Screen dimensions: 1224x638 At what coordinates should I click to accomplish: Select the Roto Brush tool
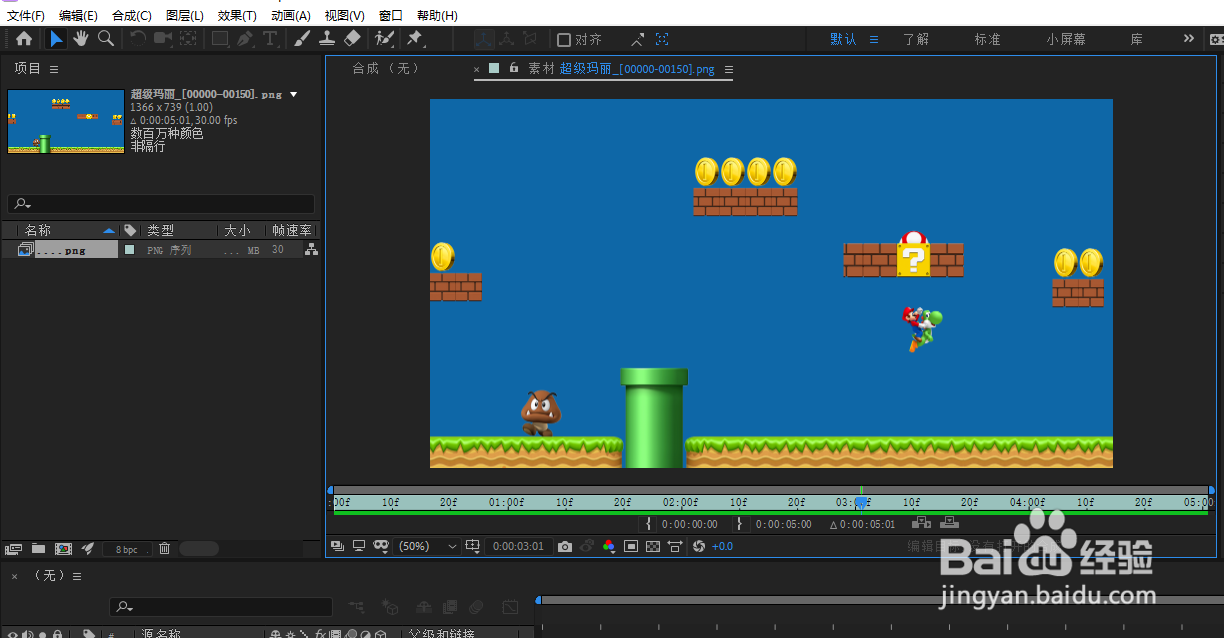[384, 39]
